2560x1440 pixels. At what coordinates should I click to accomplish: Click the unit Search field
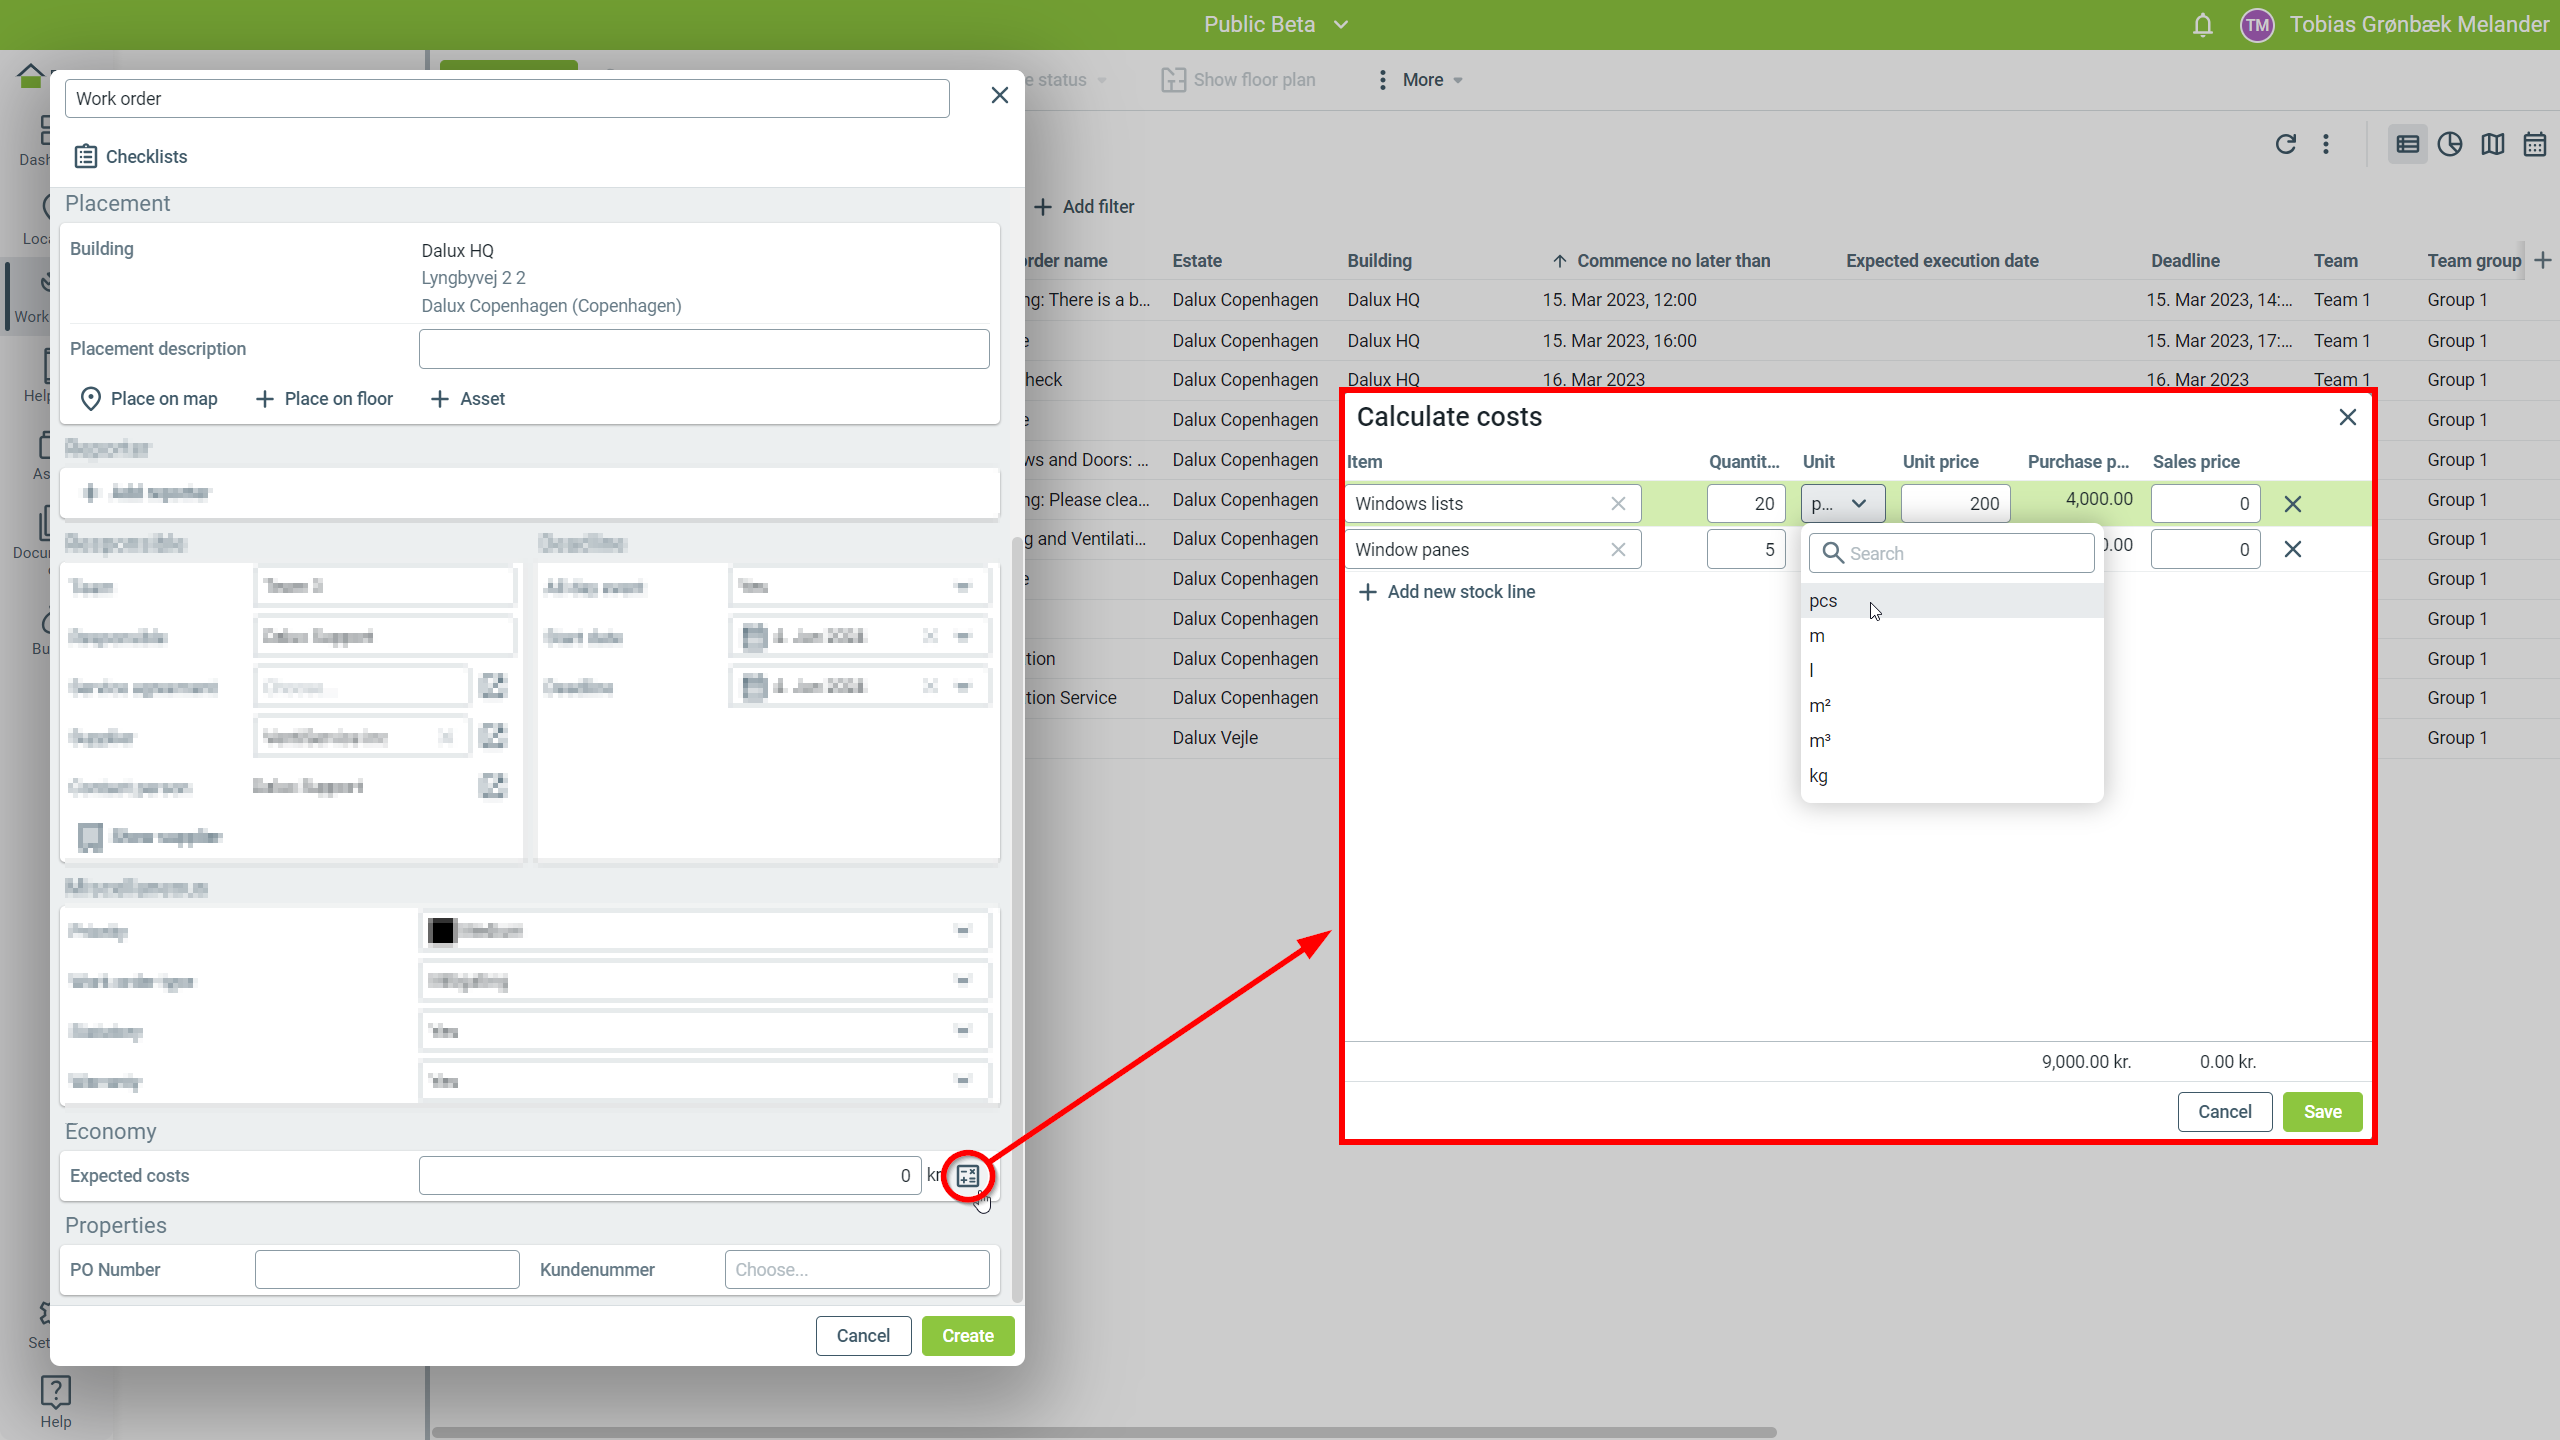[1952, 554]
